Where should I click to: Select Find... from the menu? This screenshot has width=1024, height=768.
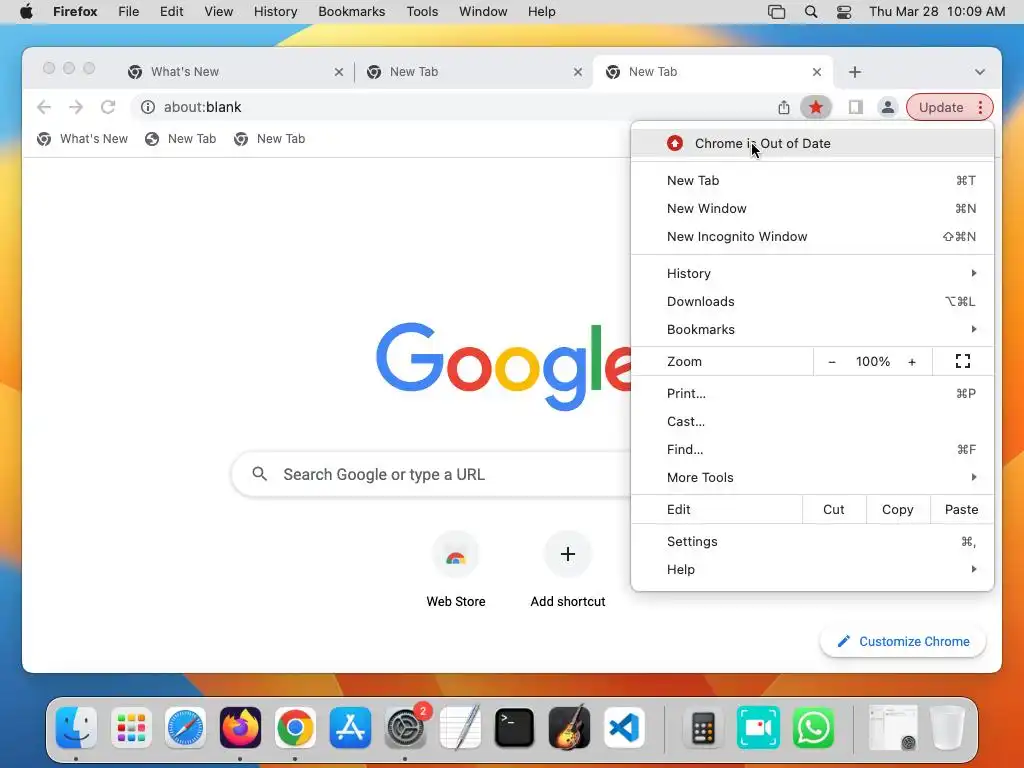point(812,449)
